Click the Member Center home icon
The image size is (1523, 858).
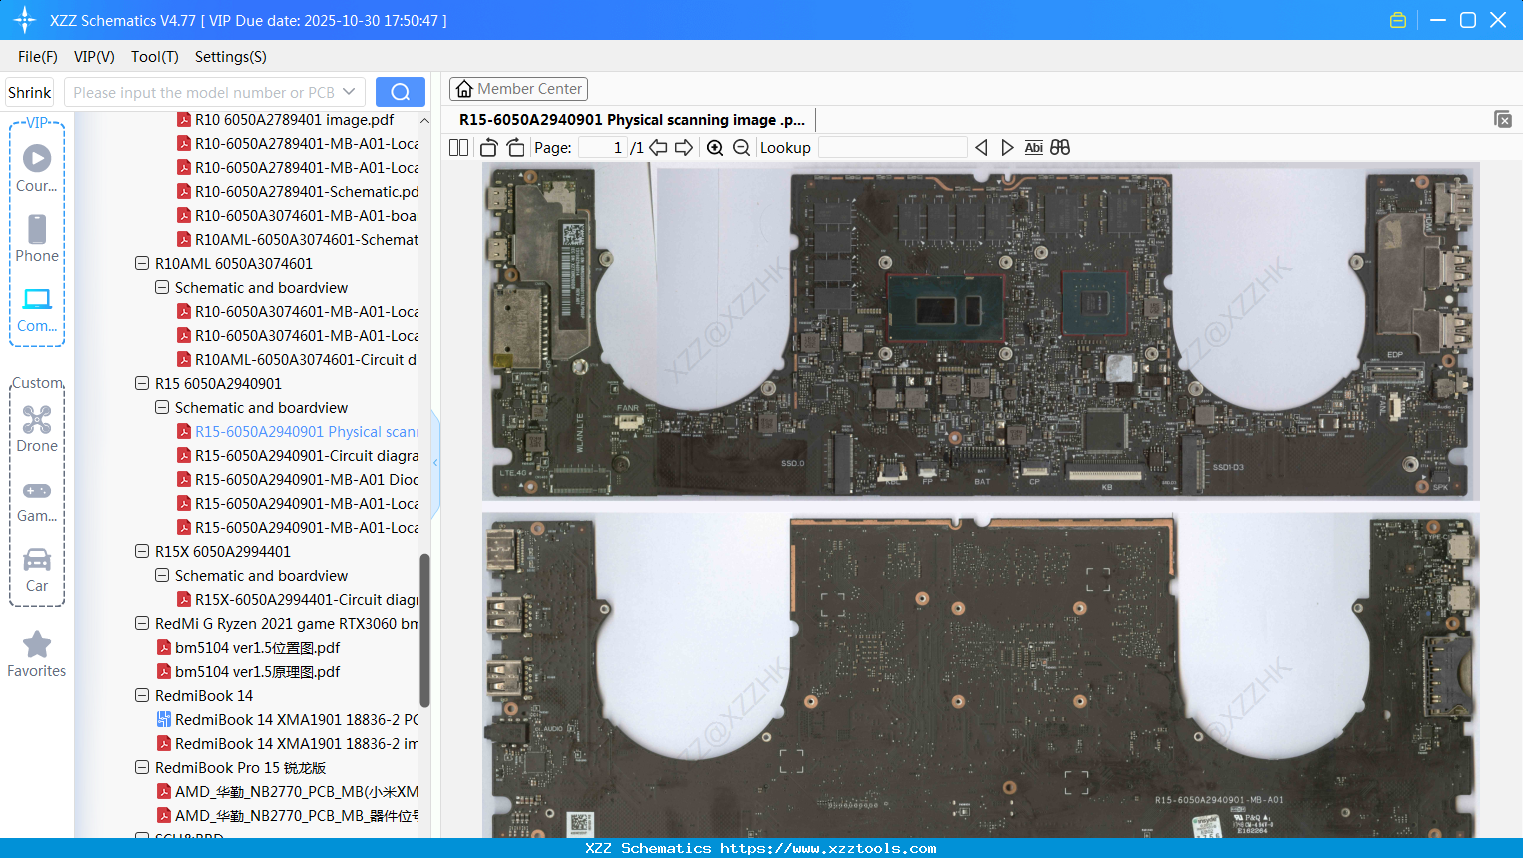coord(464,89)
